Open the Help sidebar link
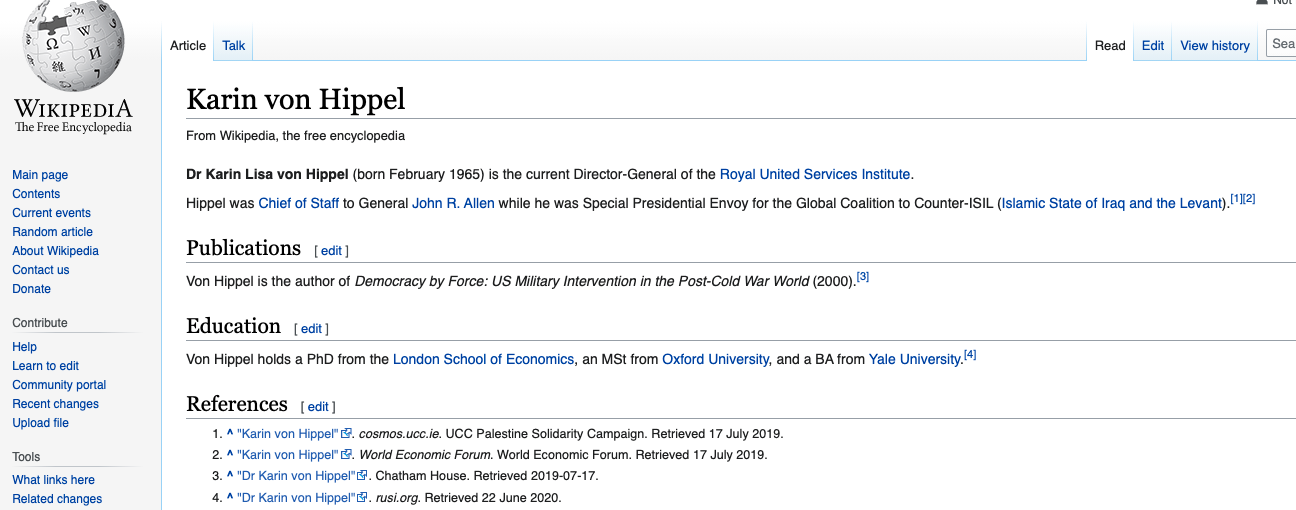This screenshot has width=1296, height=510. tap(24, 347)
